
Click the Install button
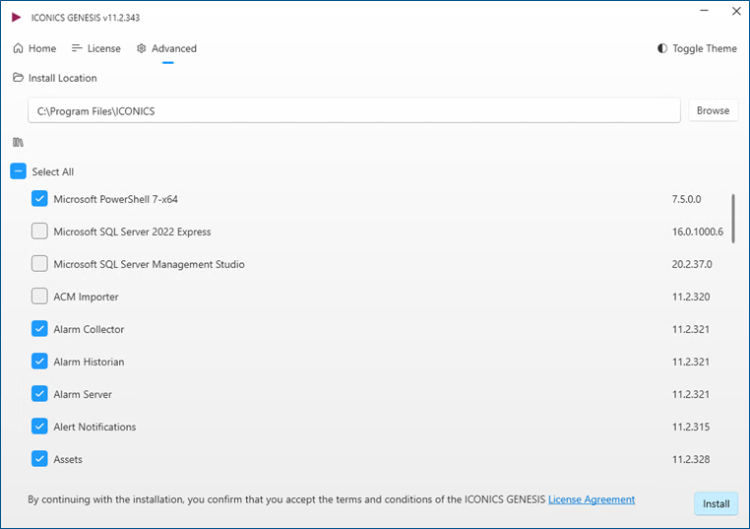716,504
